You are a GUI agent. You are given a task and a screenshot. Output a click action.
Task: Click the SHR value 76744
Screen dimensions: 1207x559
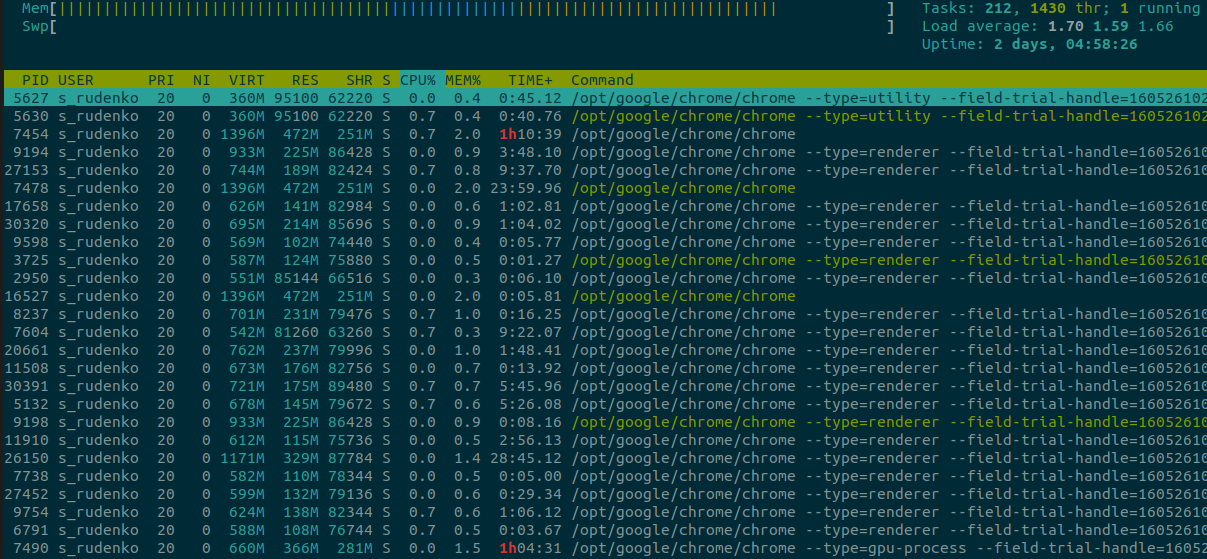click(x=350, y=530)
